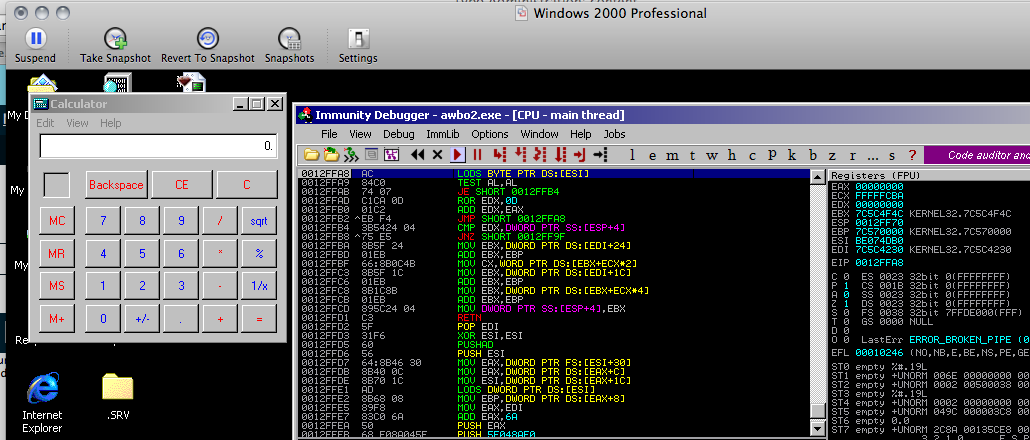Open Calculator's Edit menu
1030x440 pixels.
[x=45, y=123]
